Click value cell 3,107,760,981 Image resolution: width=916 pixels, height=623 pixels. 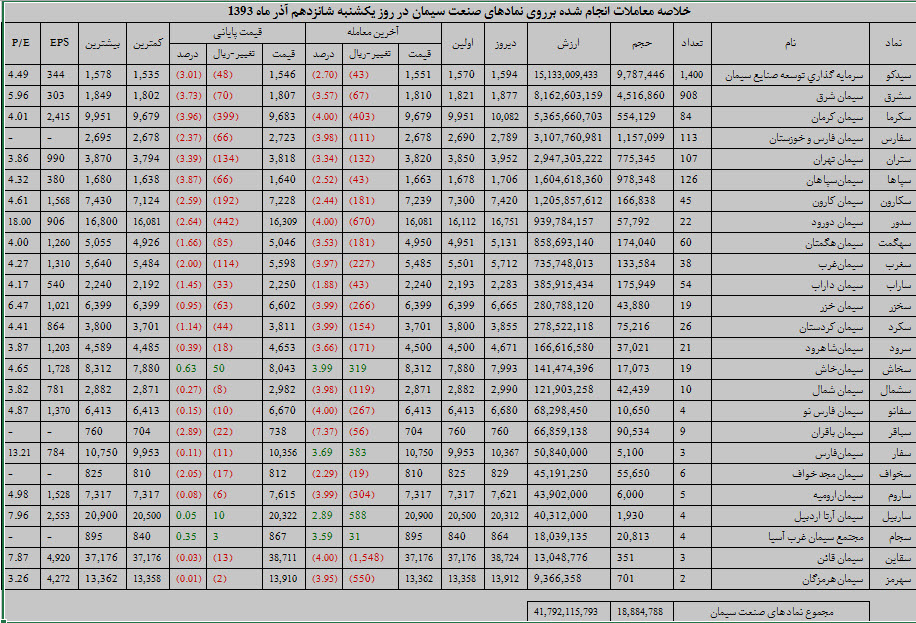(x=568, y=138)
